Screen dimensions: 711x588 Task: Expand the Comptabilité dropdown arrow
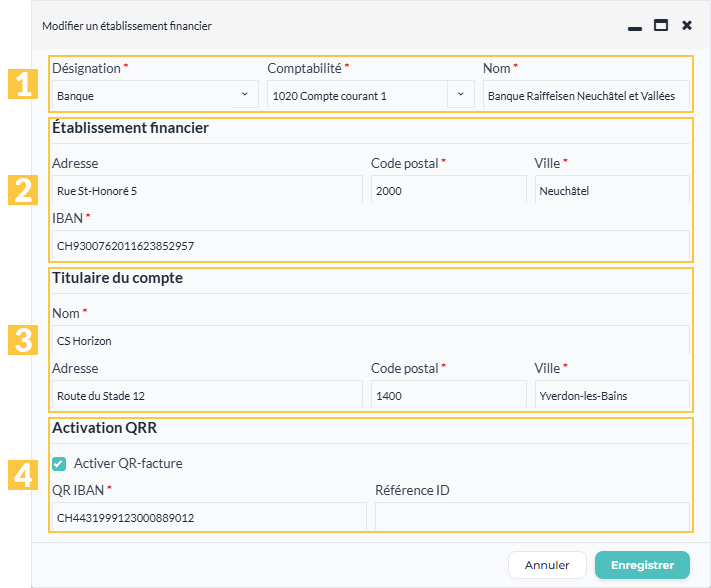pyautogui.click(x=461, y=94)
